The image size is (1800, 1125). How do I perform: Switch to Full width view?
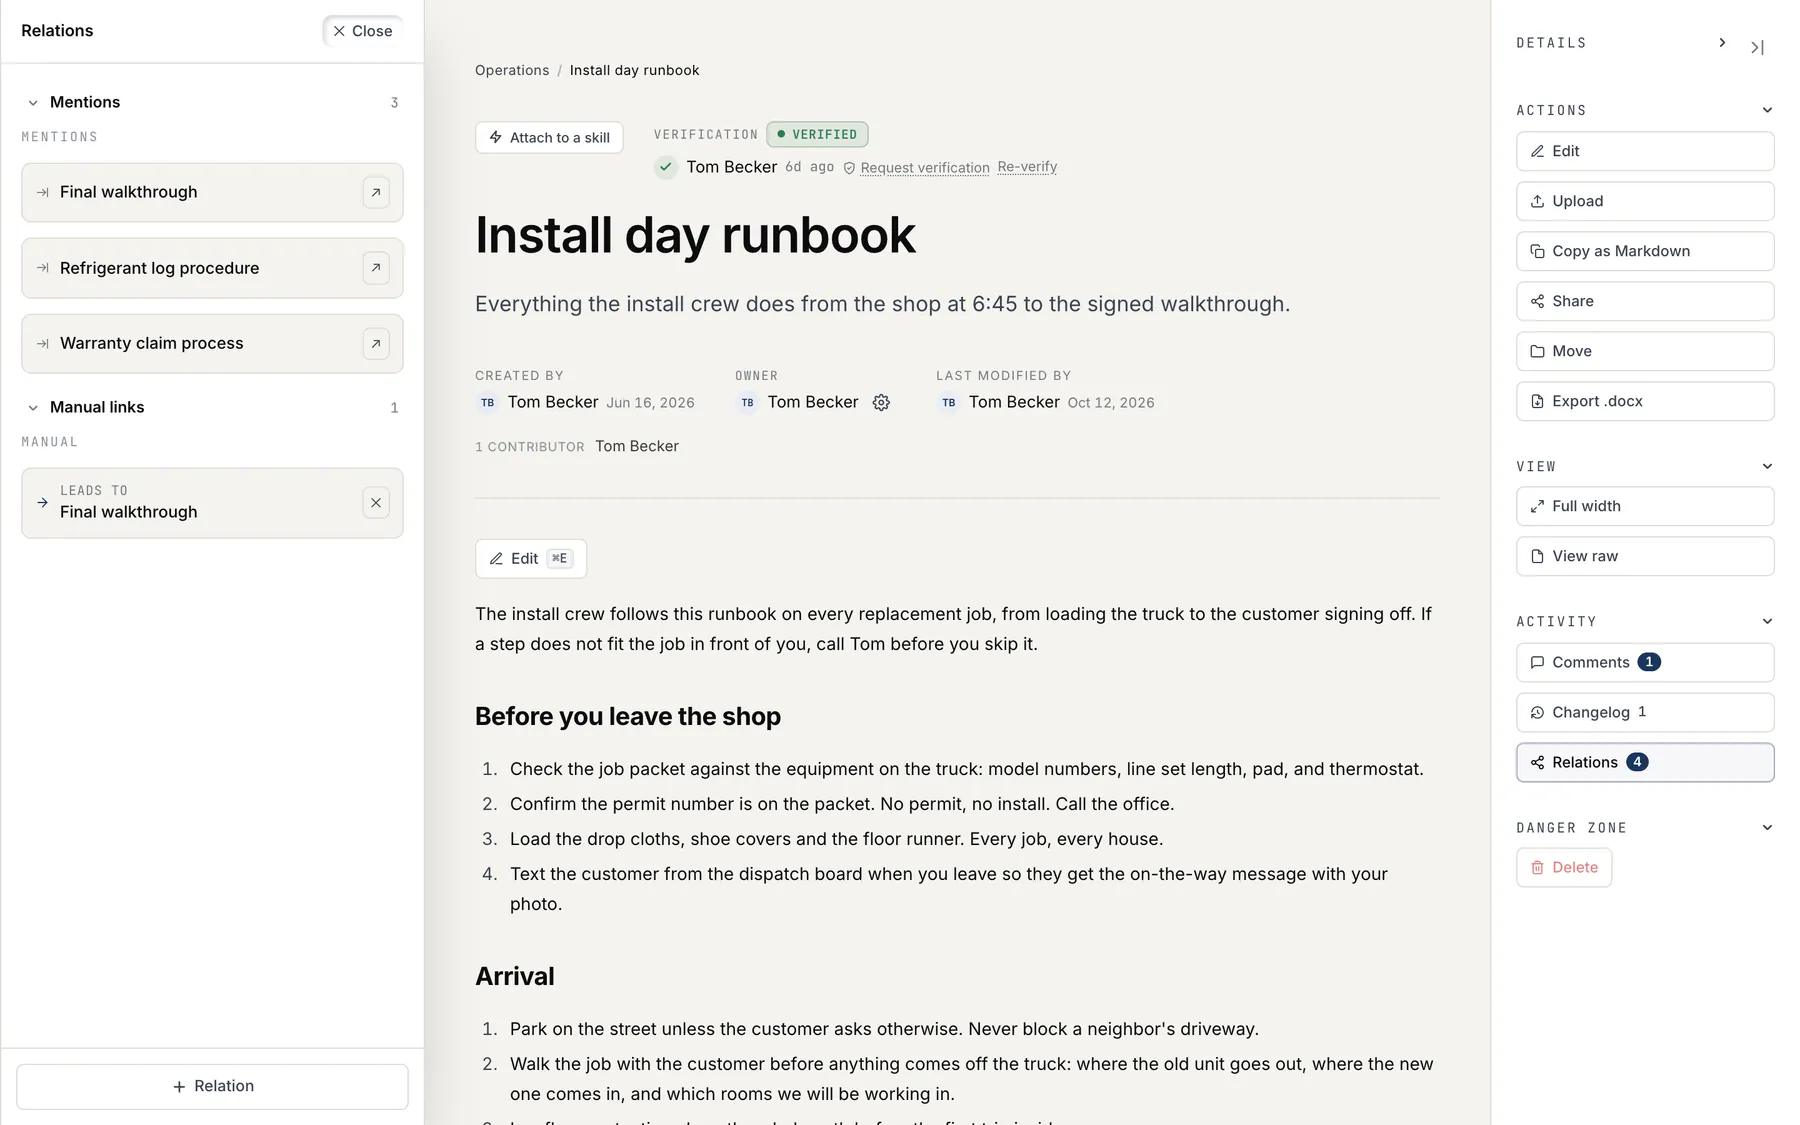pos(1645,506)
